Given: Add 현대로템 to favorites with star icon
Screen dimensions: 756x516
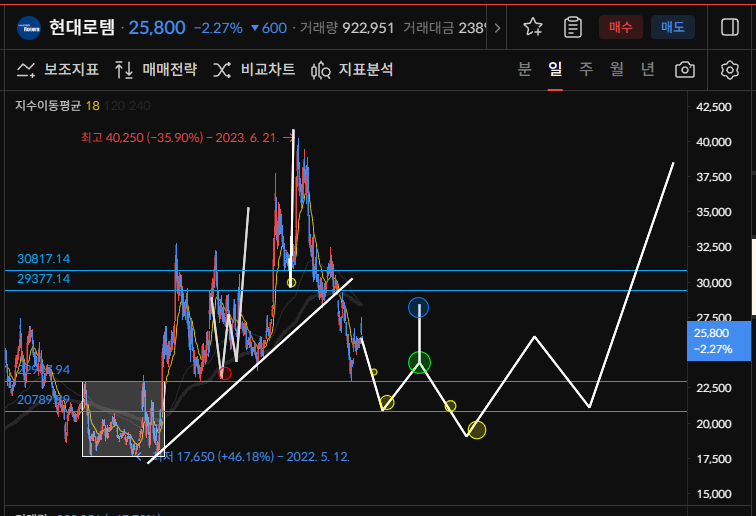Looking at the screenshot, I should (x=534, y=27).
